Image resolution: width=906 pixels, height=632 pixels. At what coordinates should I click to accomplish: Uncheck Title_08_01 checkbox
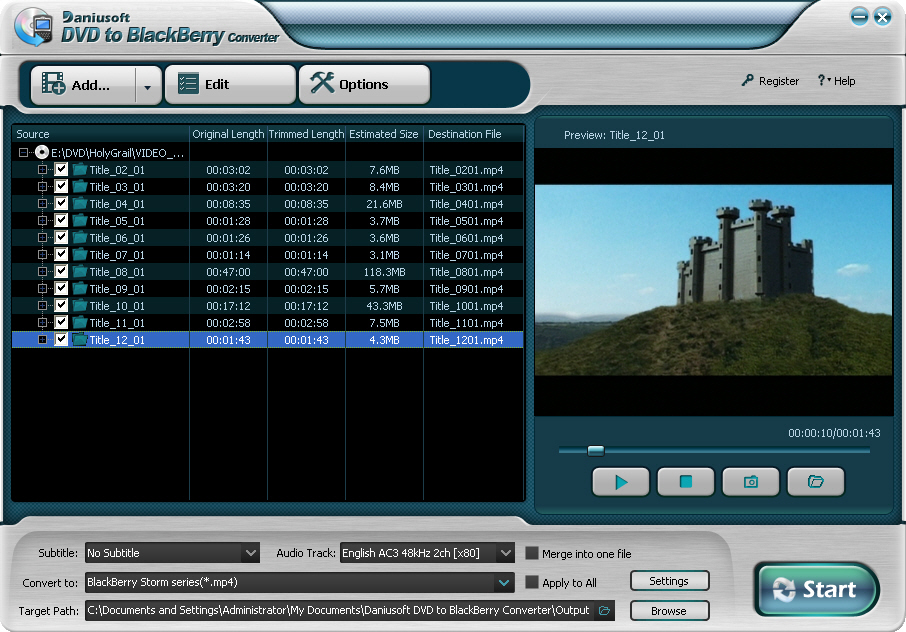(61, 271)
